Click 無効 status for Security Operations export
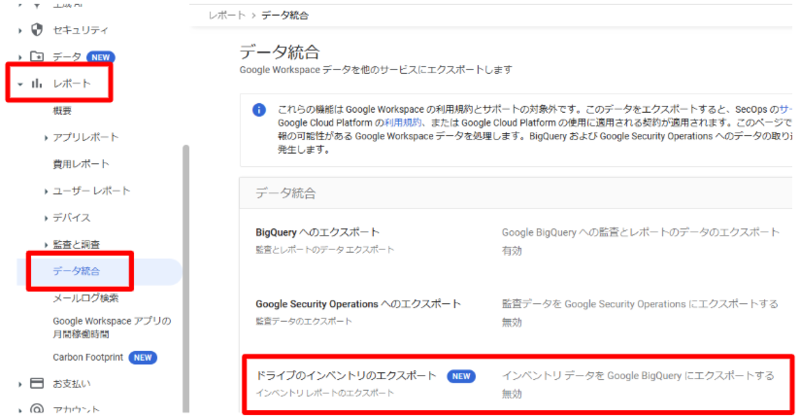 tap(512, 322)
